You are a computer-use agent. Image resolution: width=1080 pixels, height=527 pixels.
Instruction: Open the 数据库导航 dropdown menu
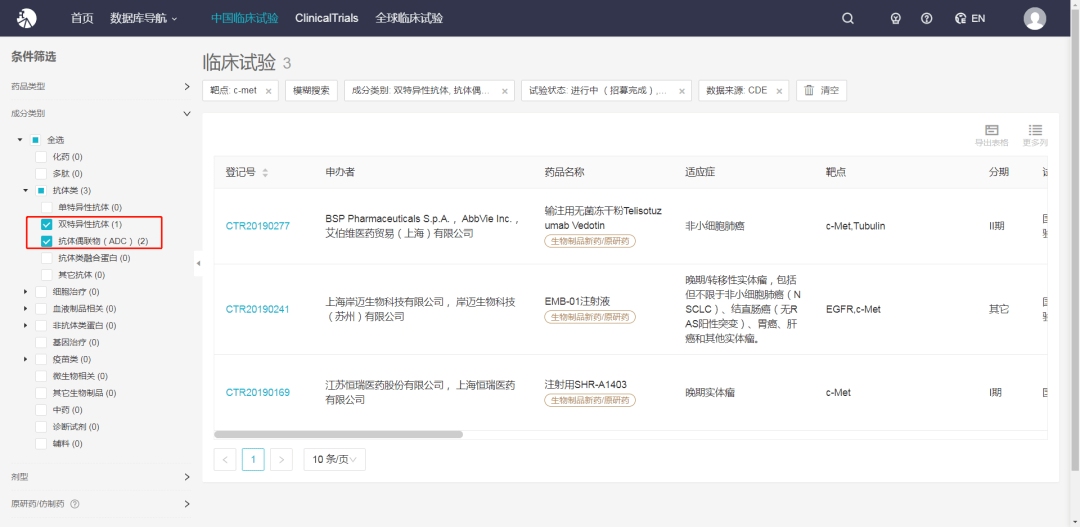pyautogui.click(x=143, y=19)
